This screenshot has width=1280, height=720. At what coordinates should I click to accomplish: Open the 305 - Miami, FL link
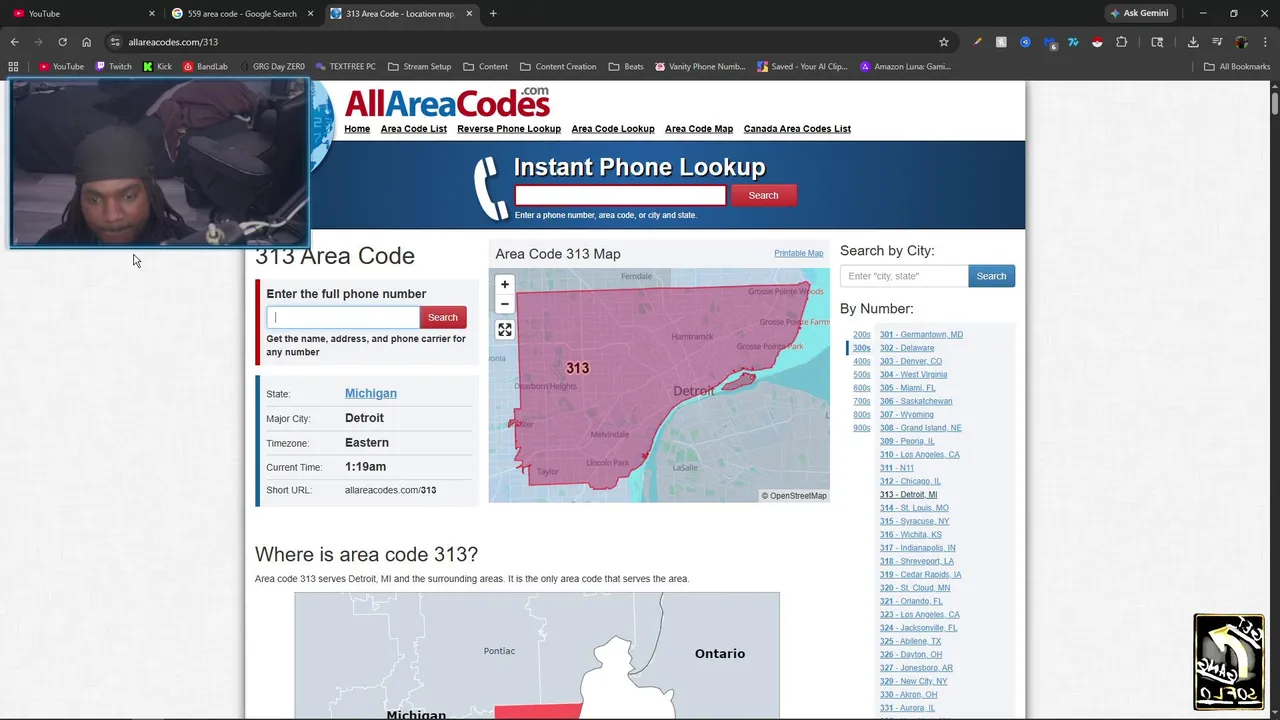click(908, 388)
